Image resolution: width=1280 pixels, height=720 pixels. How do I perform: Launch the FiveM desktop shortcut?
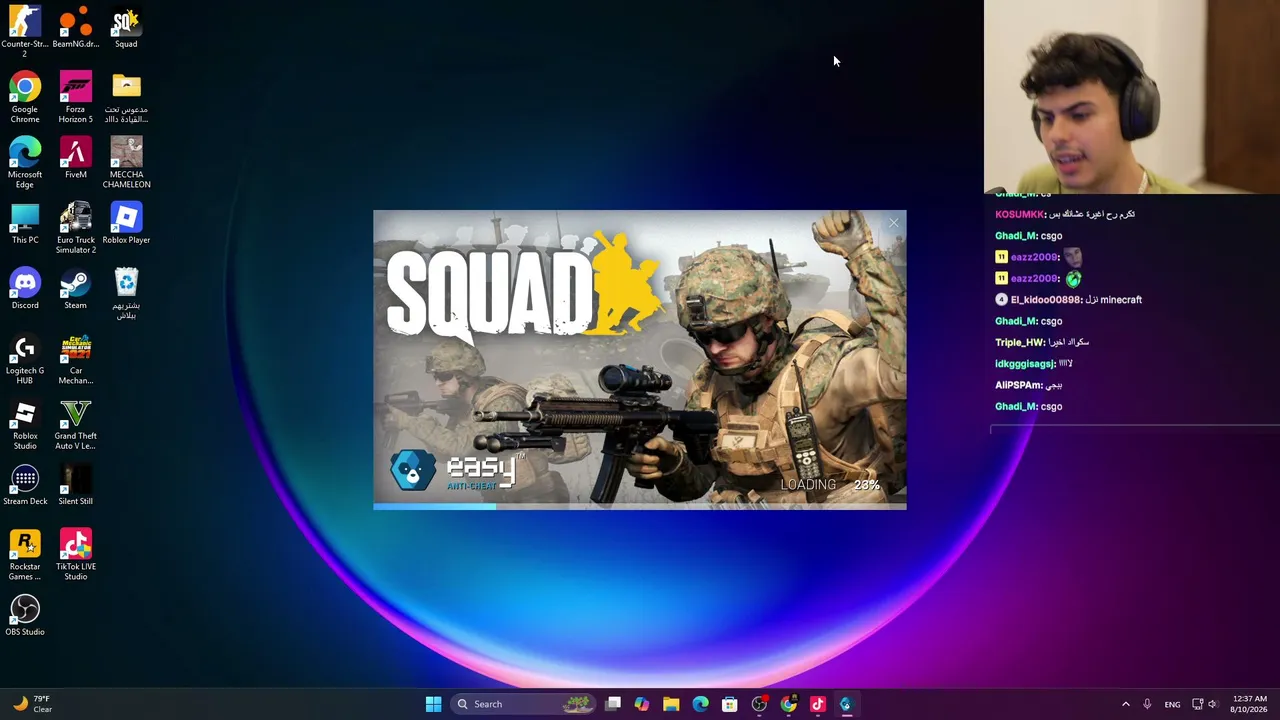[76, 158]
